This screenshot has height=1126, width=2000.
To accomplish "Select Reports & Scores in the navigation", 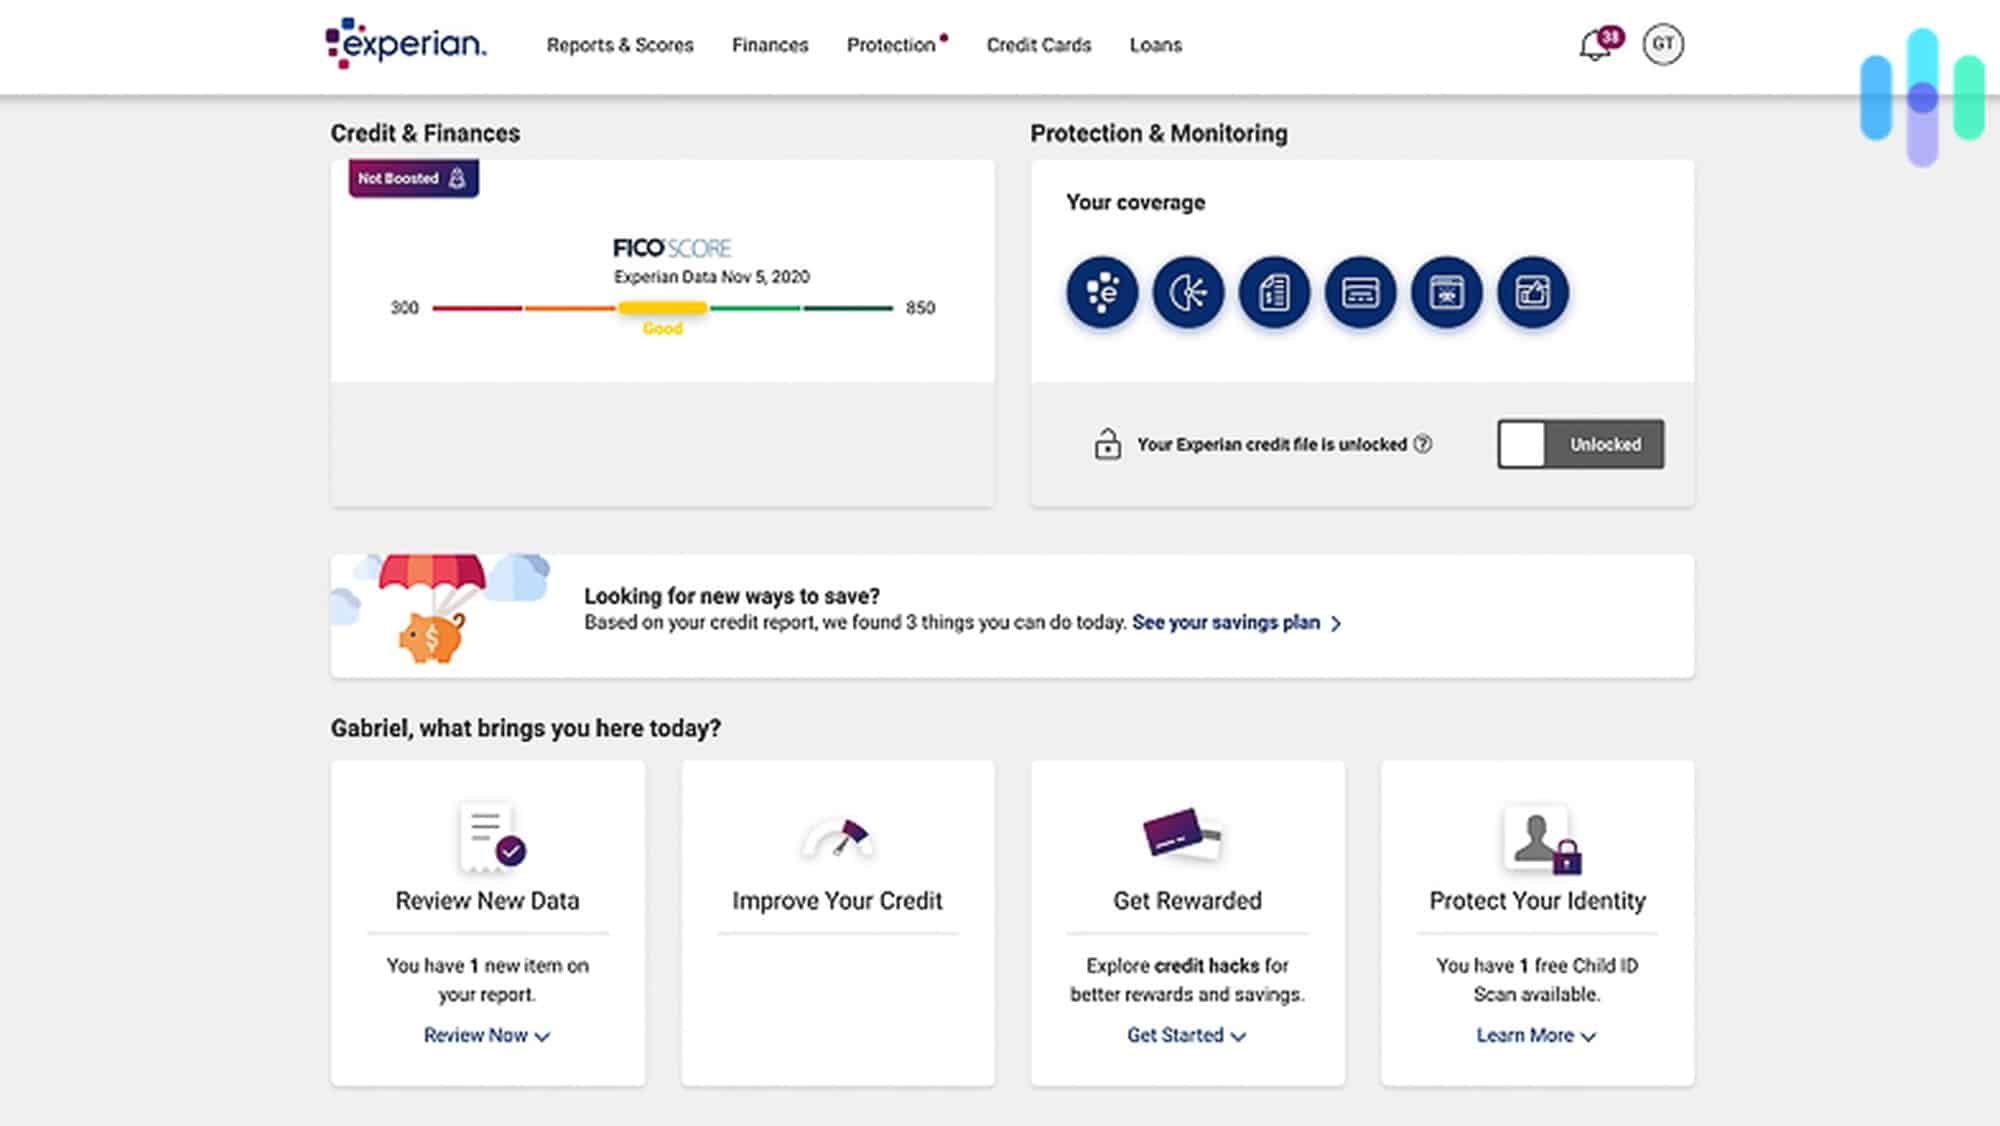I will point(620,45).
